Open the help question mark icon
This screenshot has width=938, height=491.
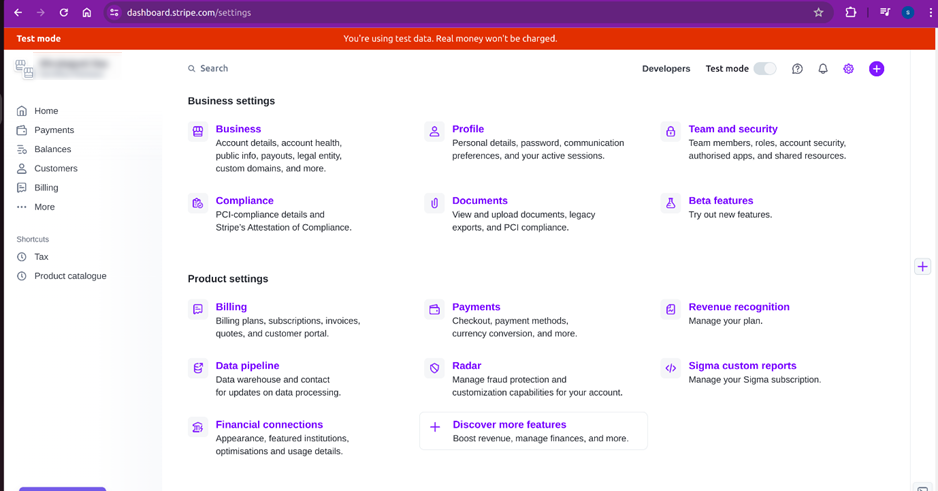coord(797,69)
